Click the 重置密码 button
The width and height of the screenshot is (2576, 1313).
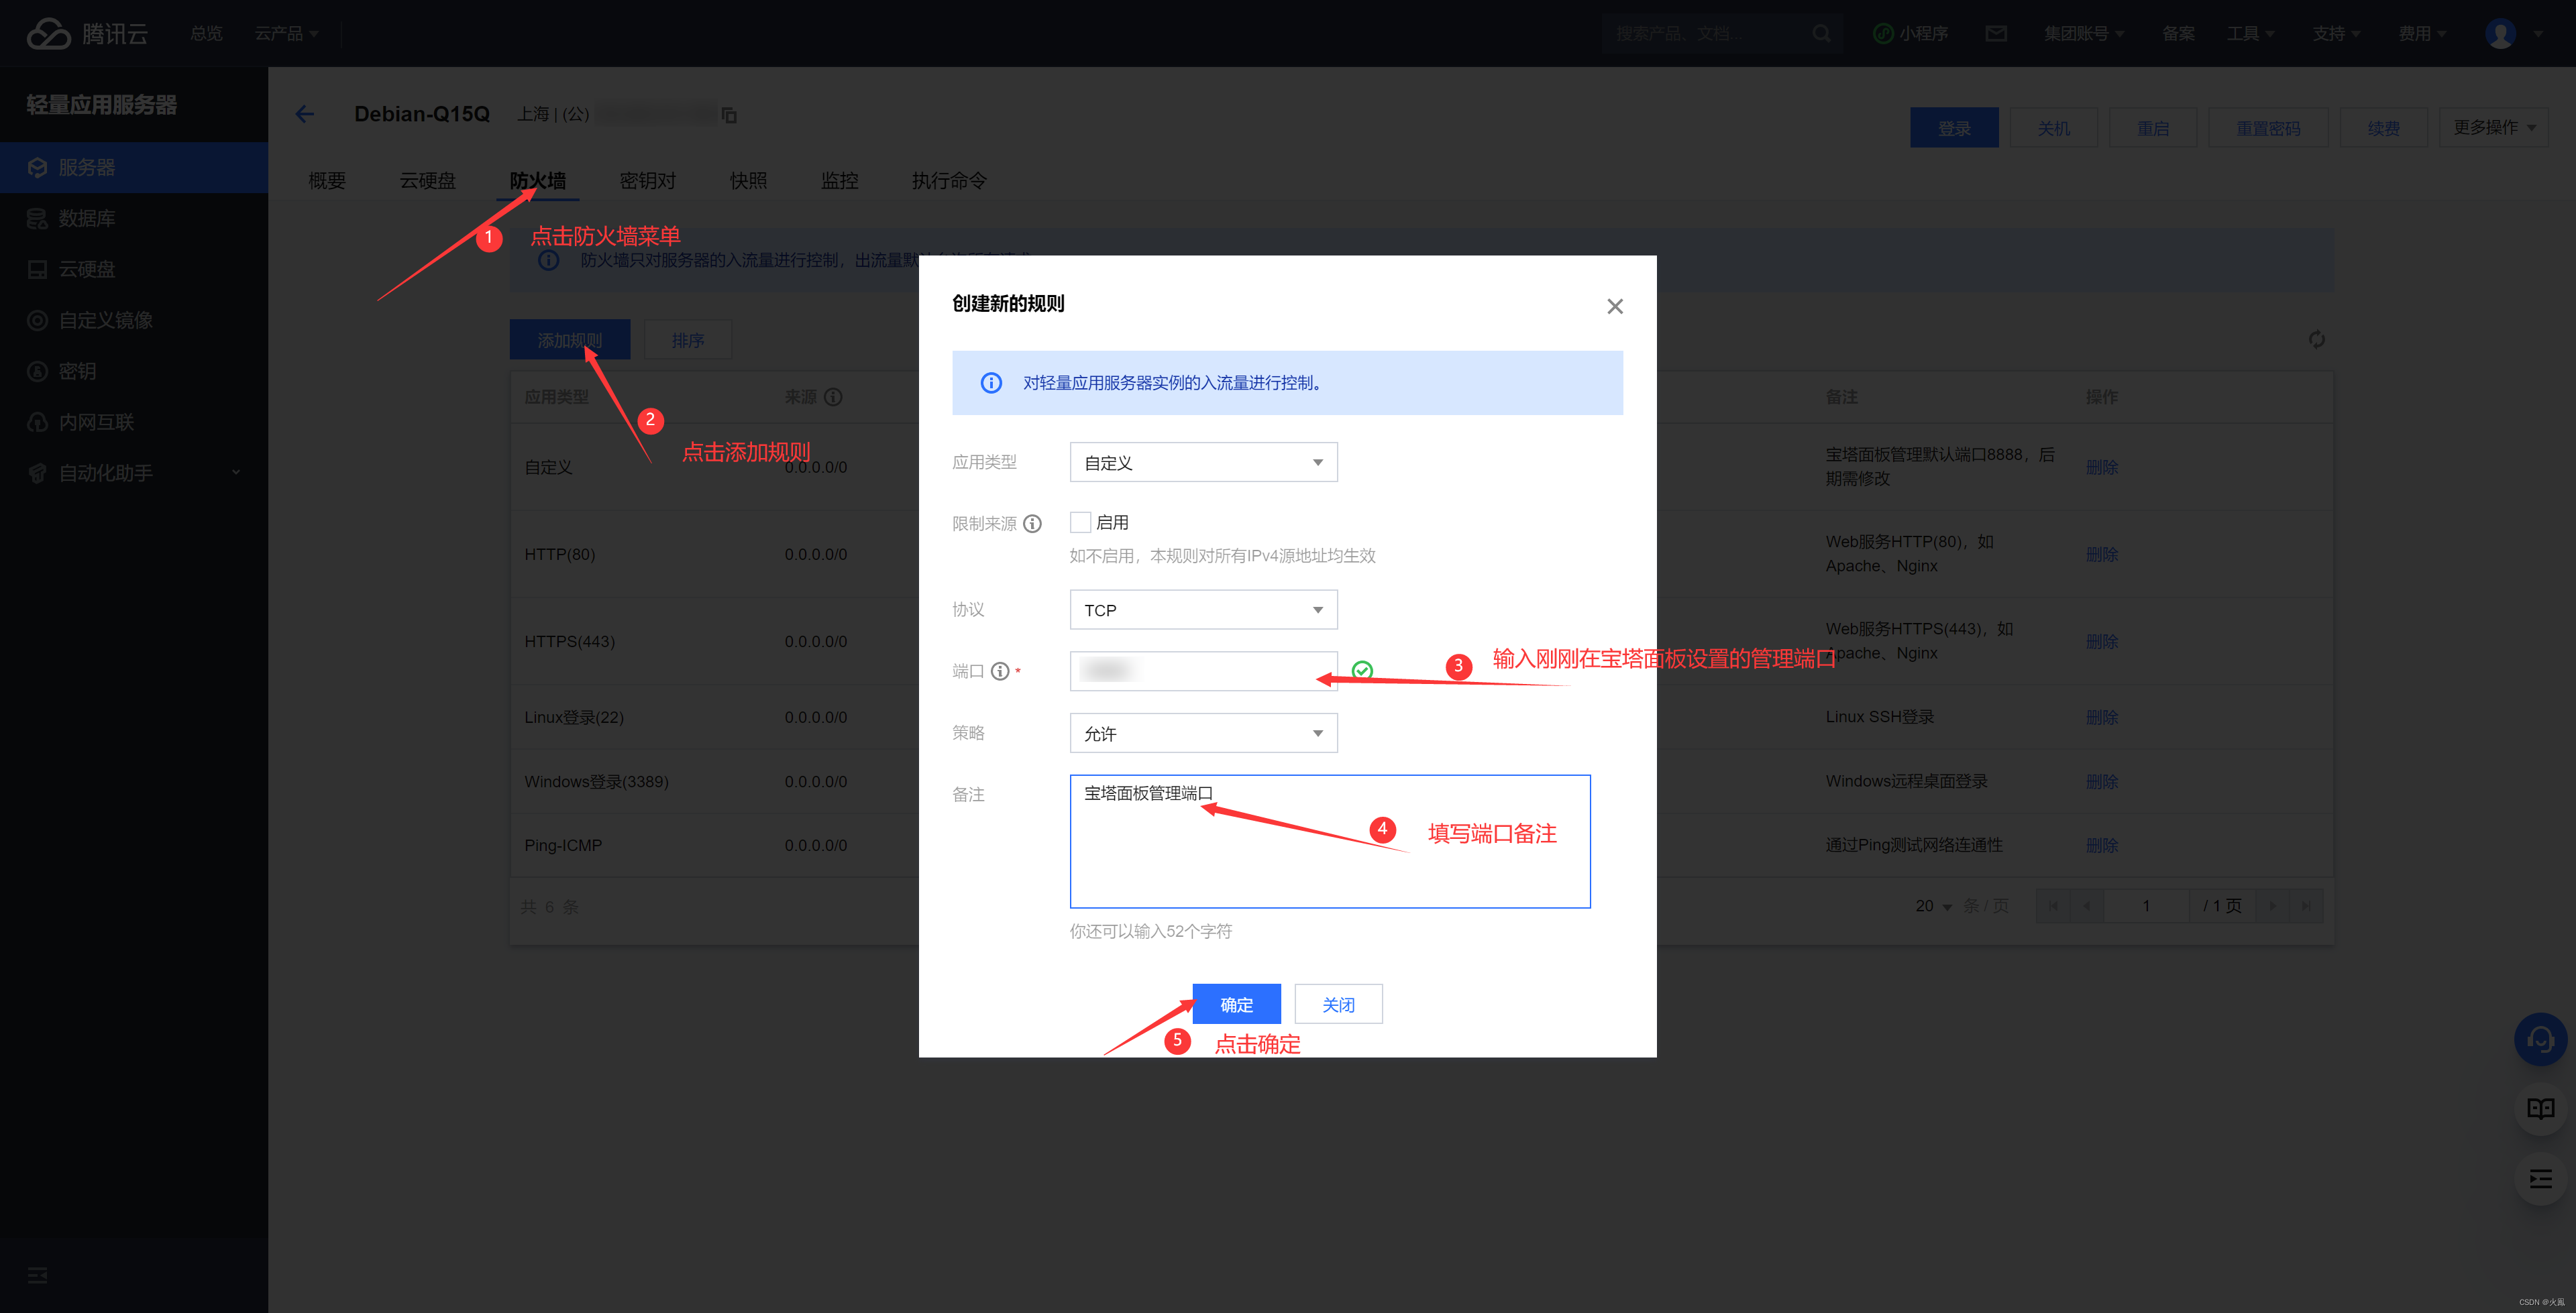click(2268, 128)
